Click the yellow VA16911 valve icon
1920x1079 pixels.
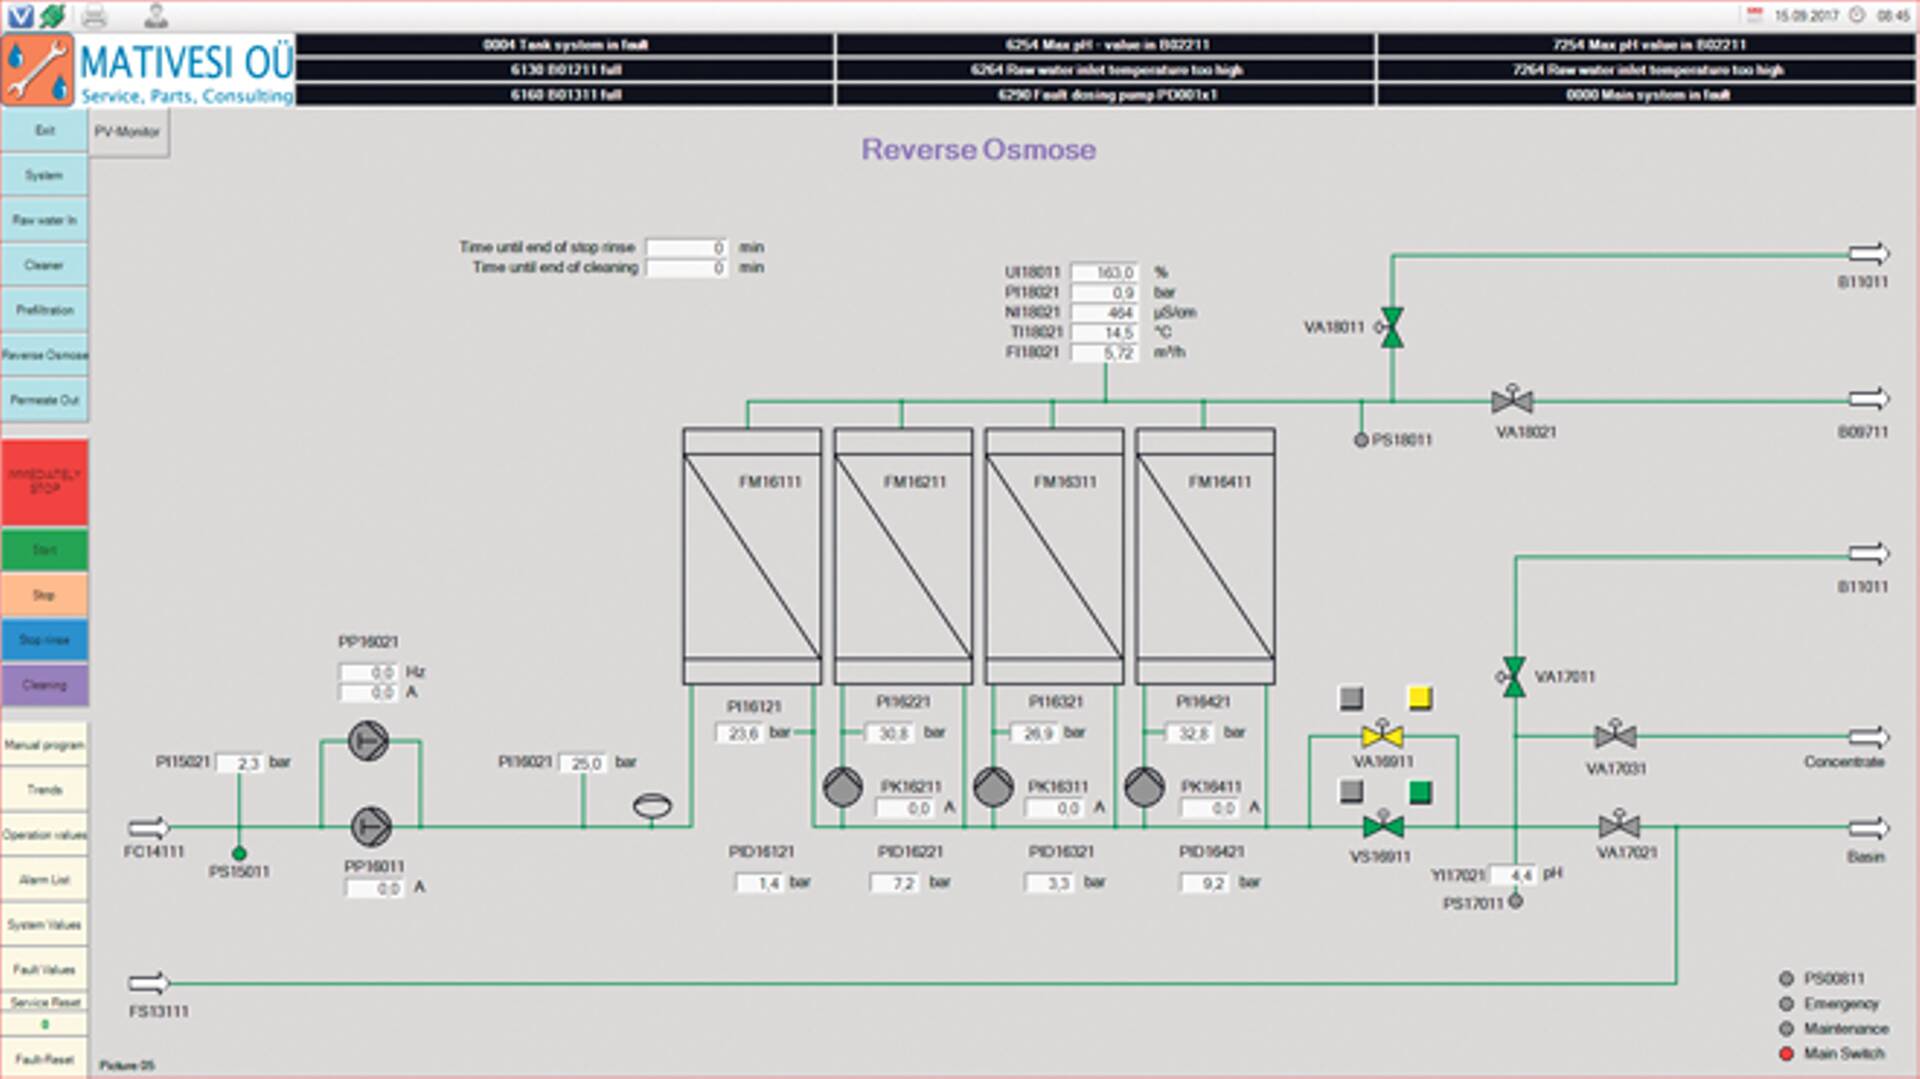[x=1382, y=736]
